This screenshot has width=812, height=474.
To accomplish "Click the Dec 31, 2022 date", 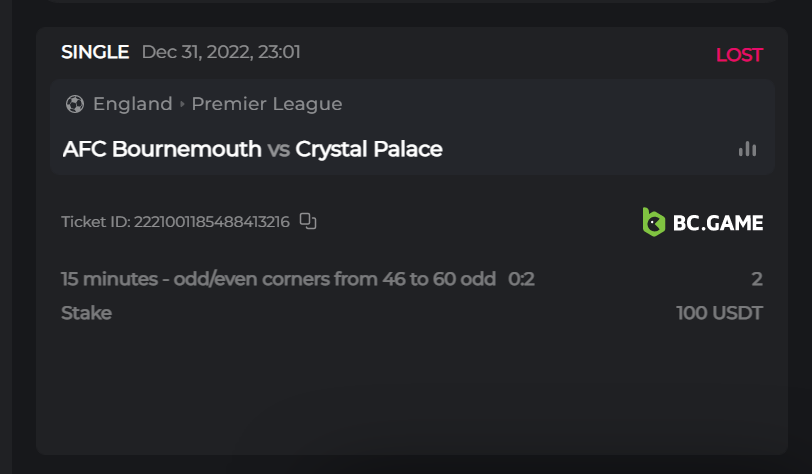I will (221, 52).
